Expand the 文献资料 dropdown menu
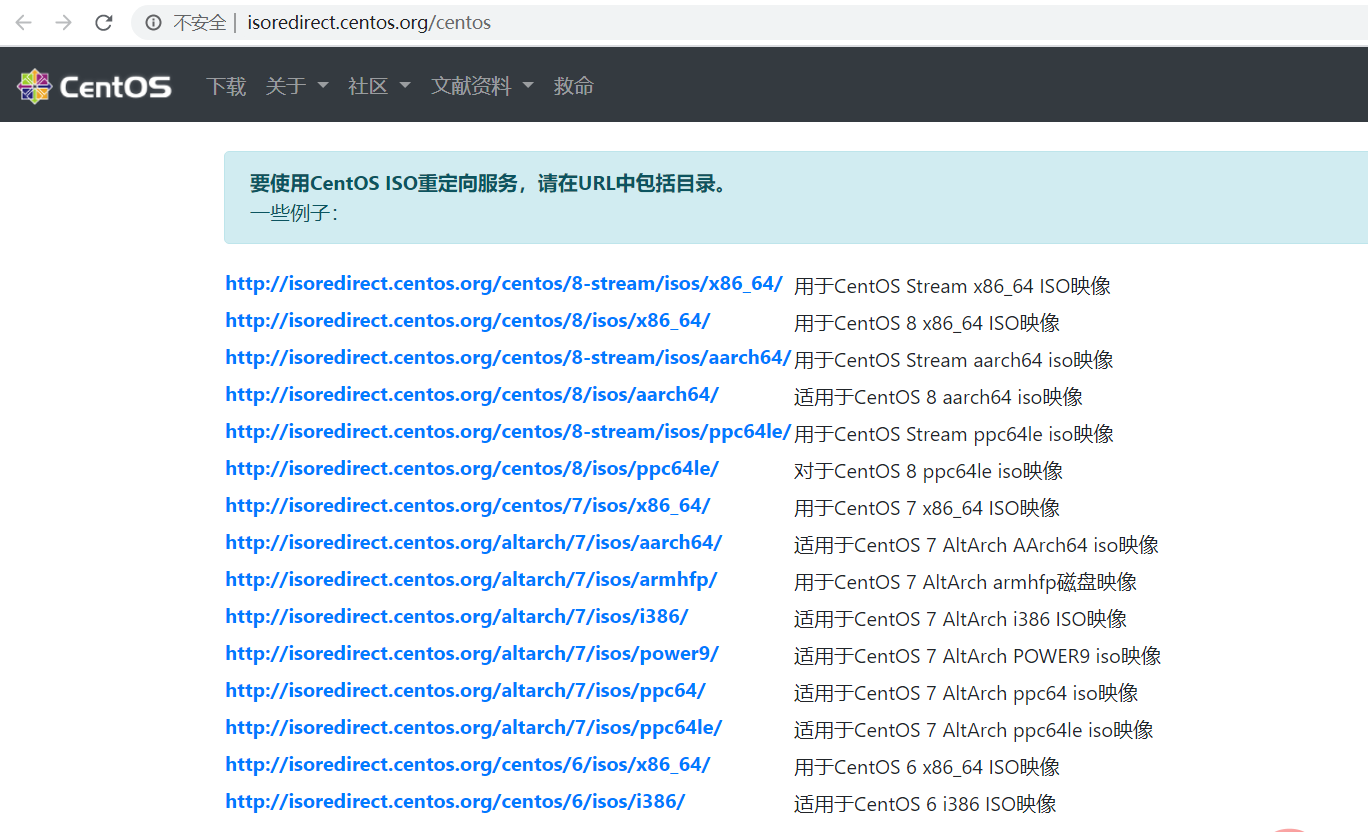 click(482, 86)
